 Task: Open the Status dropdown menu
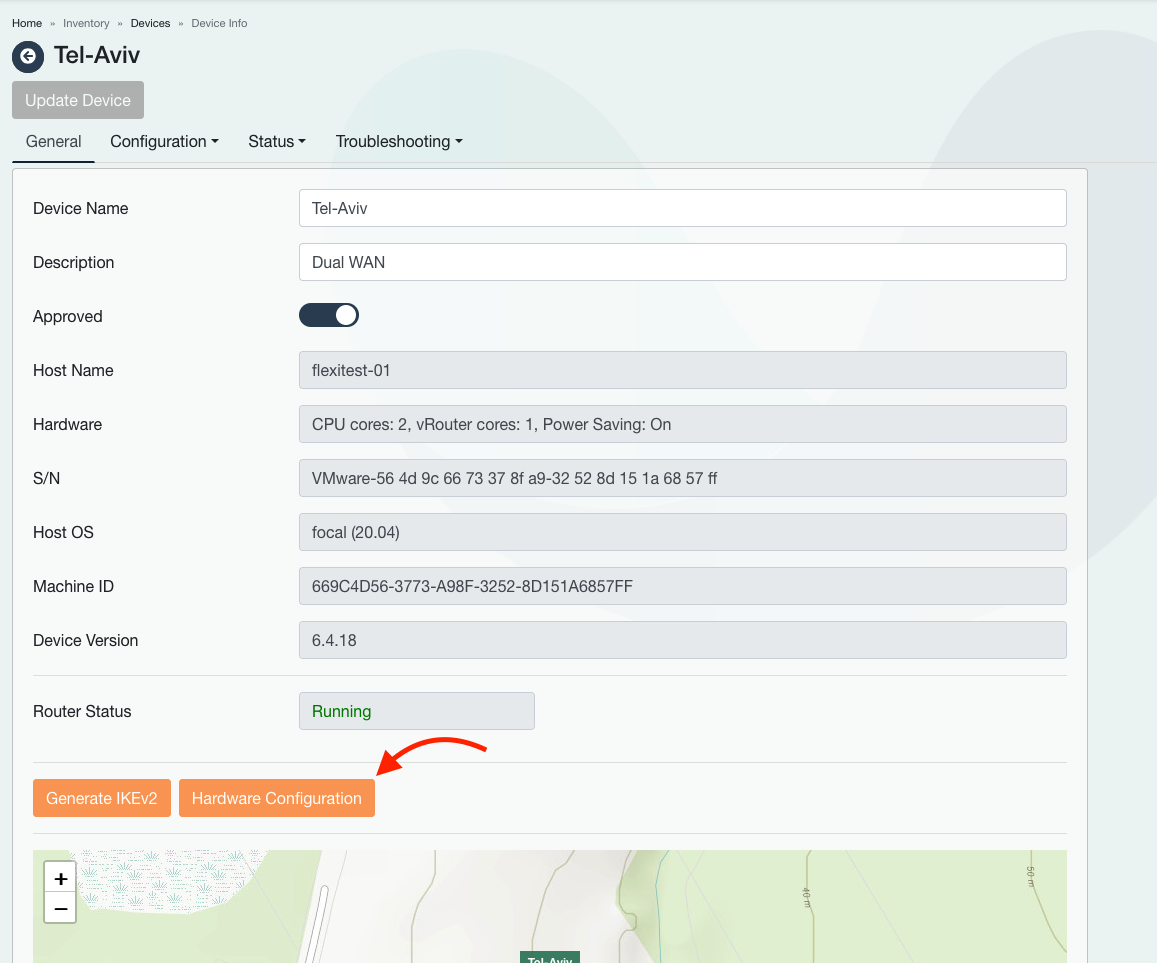coord(277,141)
